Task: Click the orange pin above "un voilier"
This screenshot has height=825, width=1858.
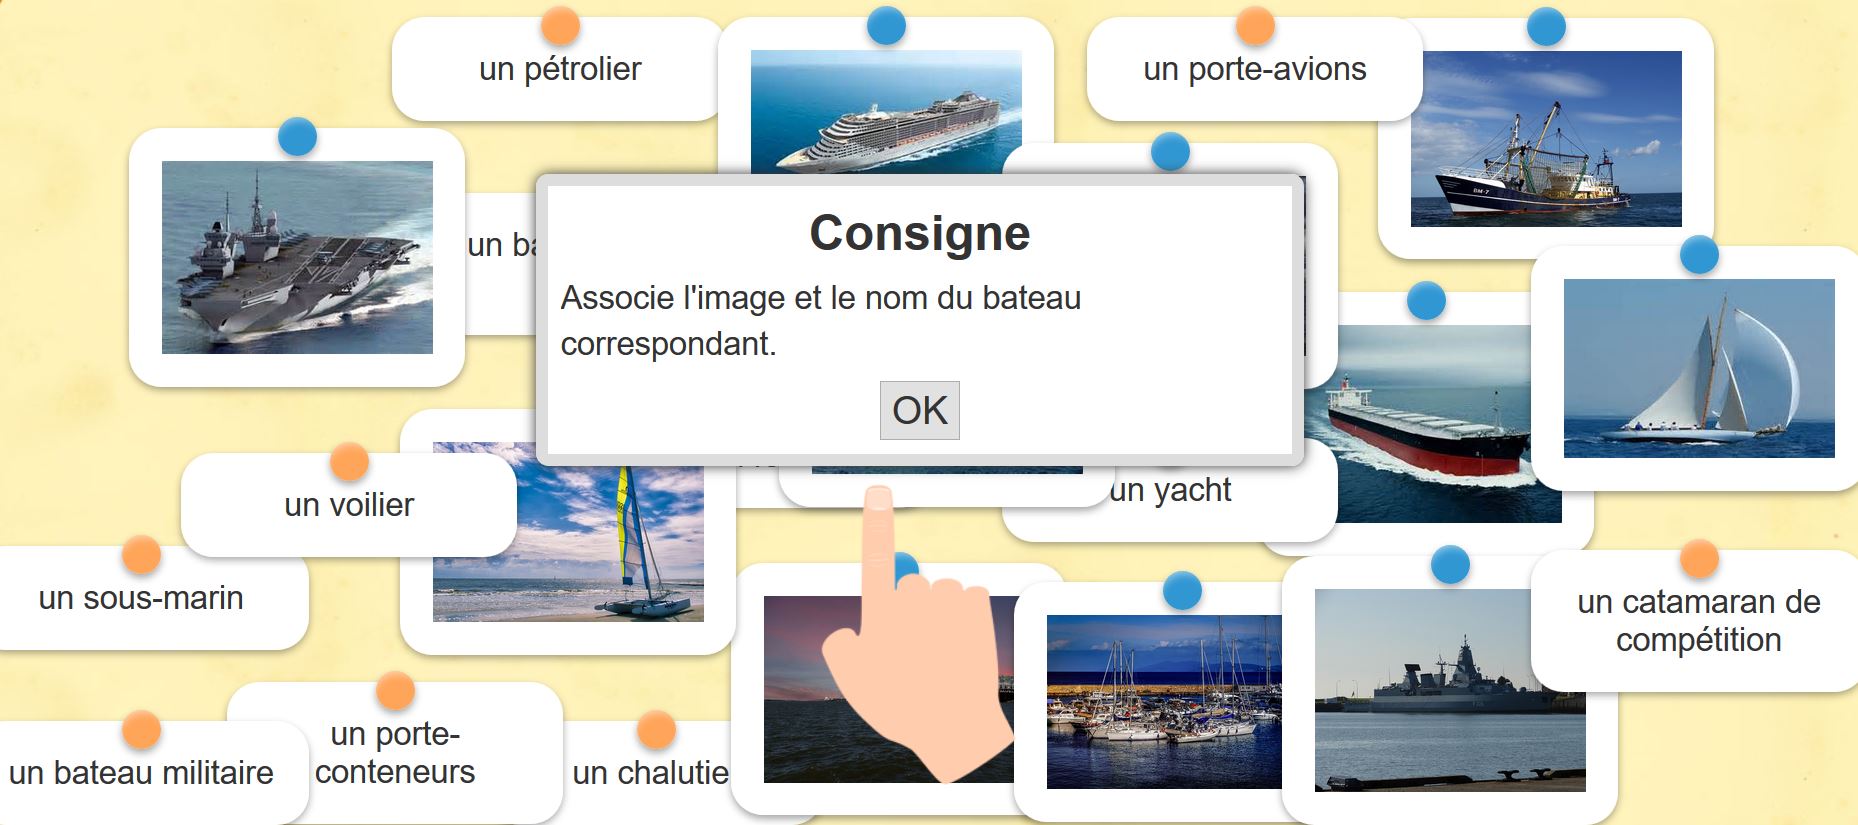Action: [x=349, y=462]
